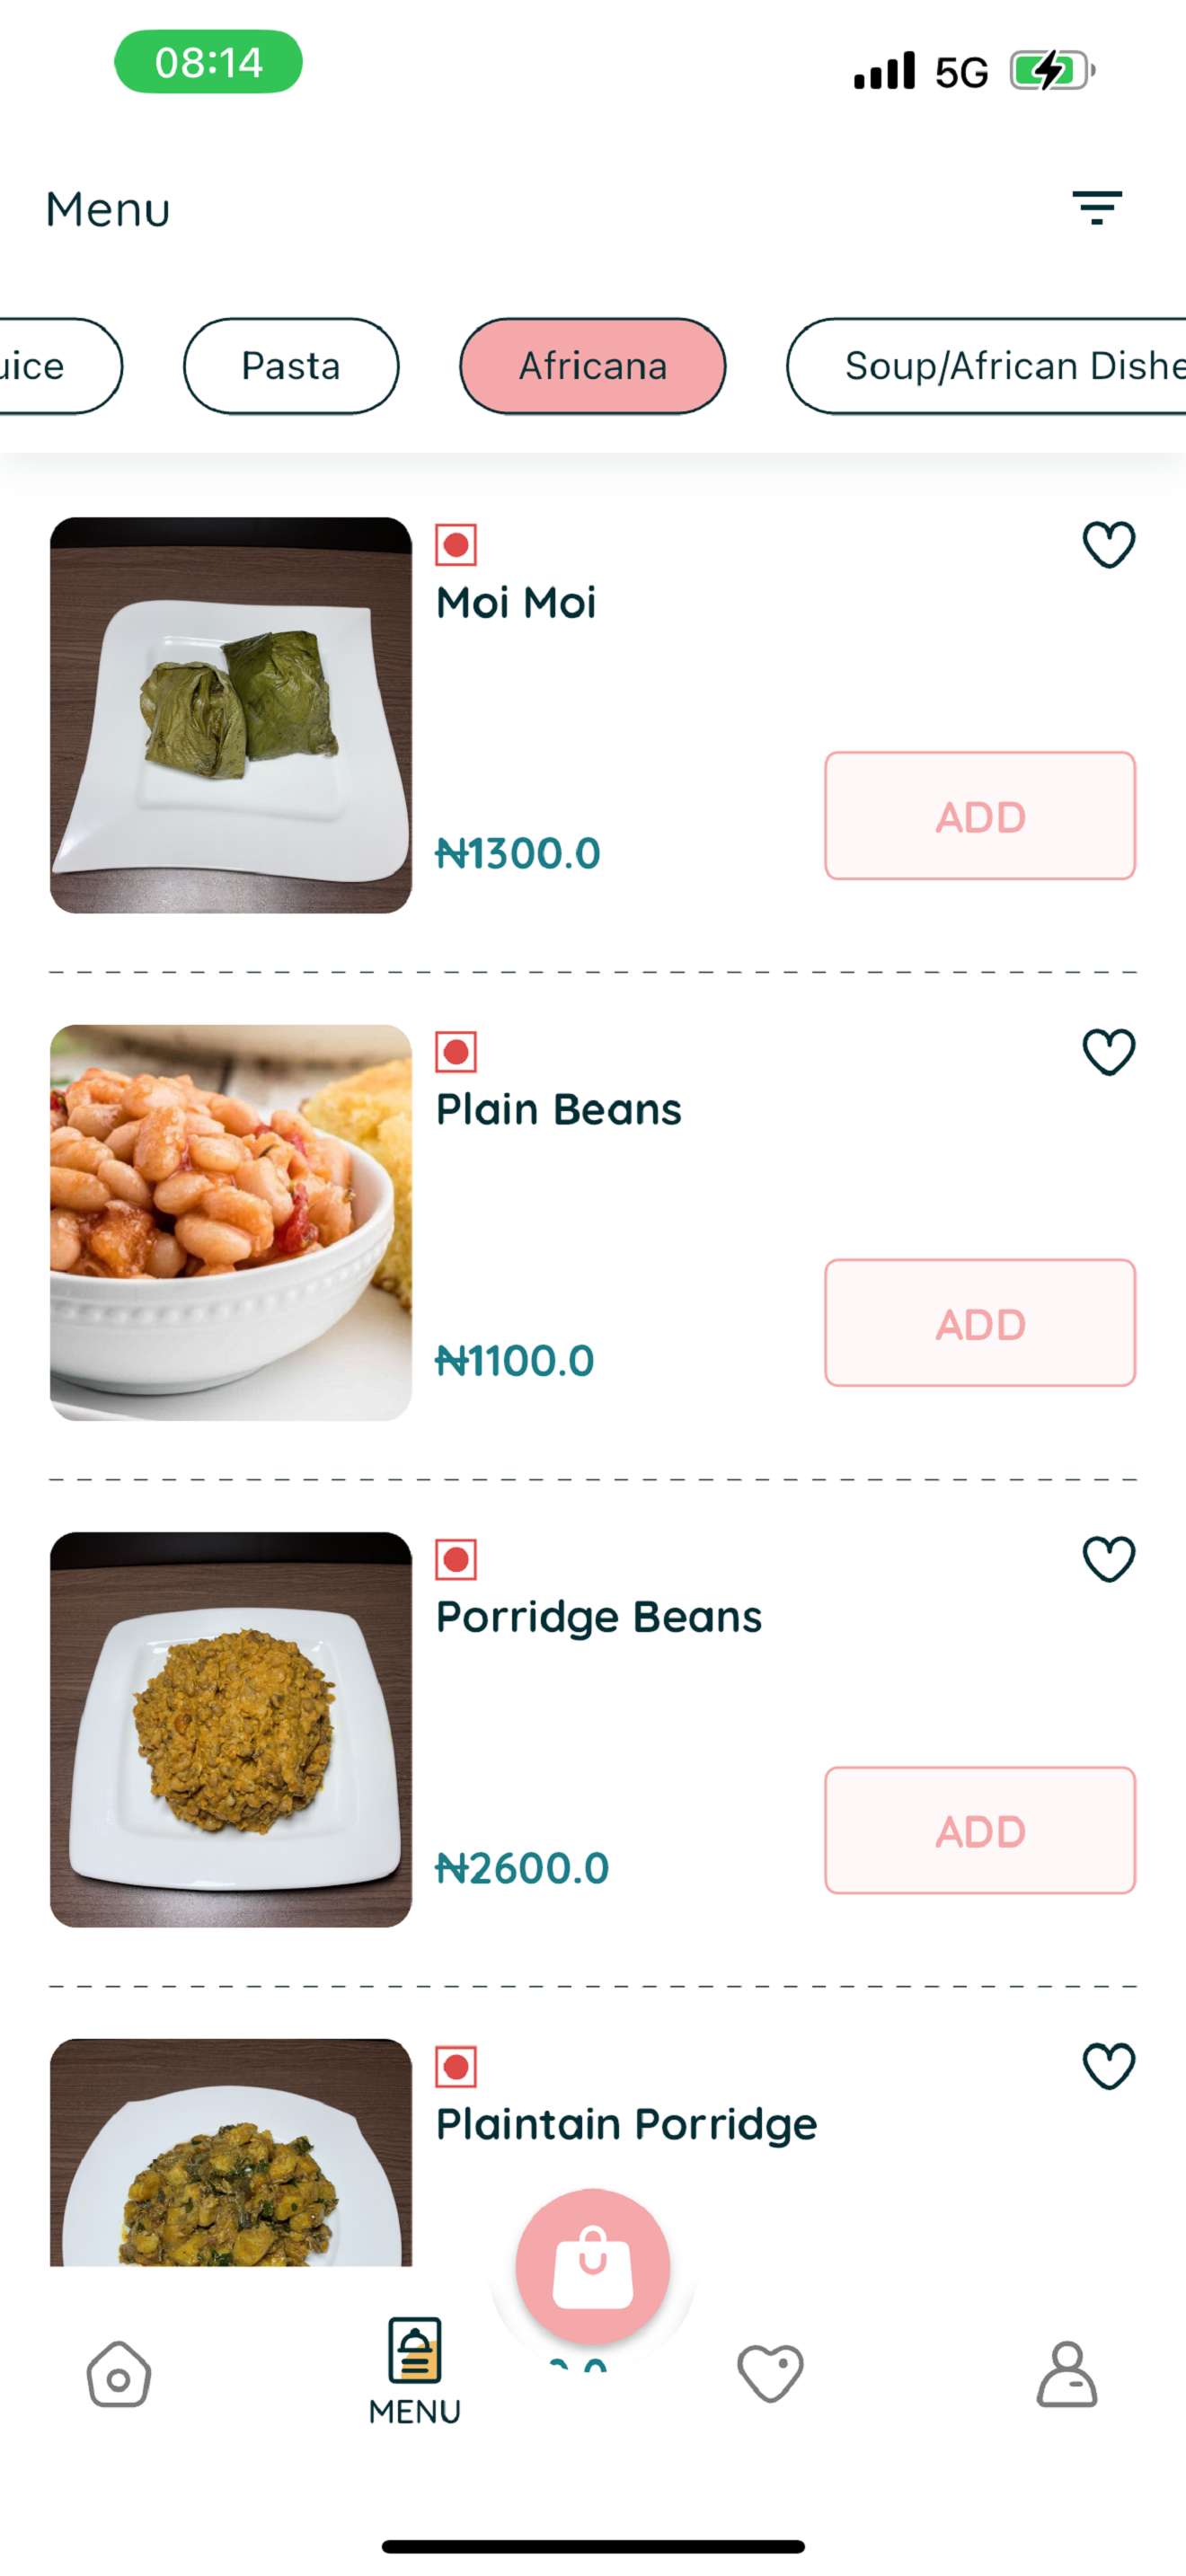Favorite the Plain Beans dish
Viewport: 1186px width, 2576px height.
pos(1109,1052)
